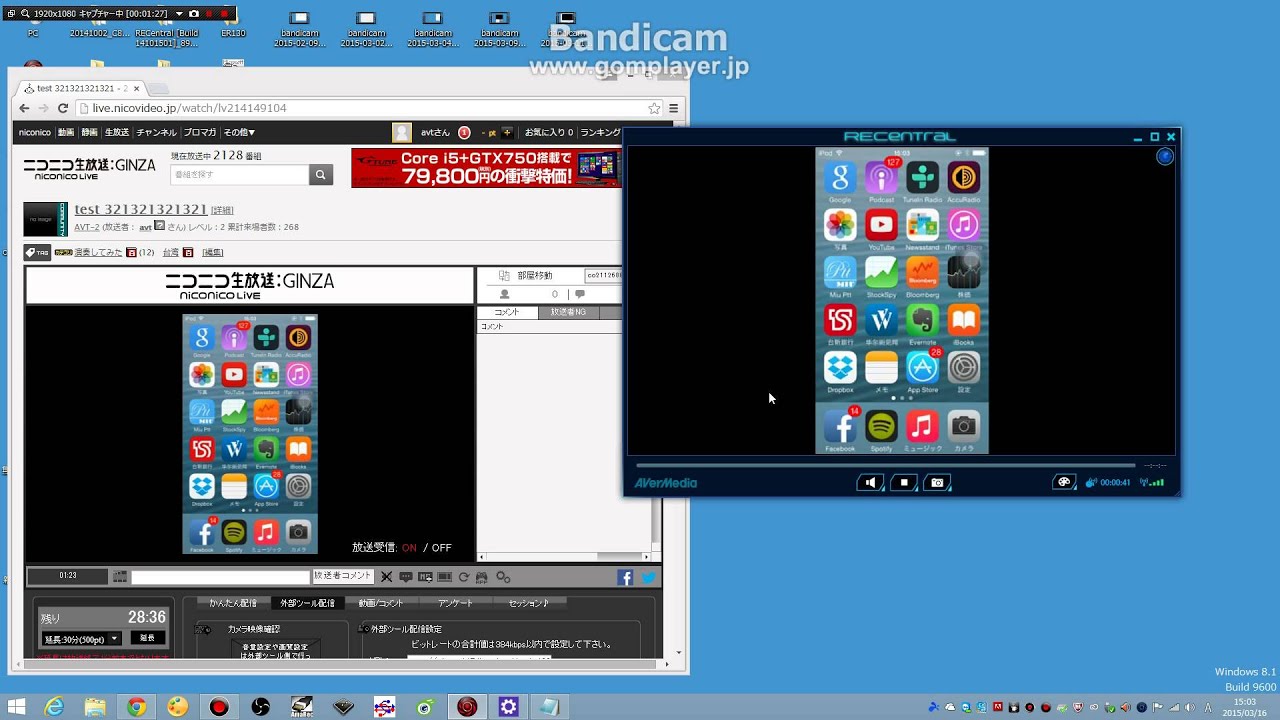Click the Chrome reload button
The height and width of the screenshot is (720, 1280).
coord(63,108)
